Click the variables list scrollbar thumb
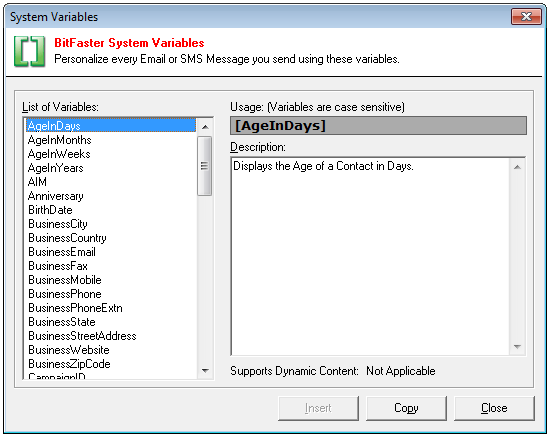550x437 pixels. (205, 166)
